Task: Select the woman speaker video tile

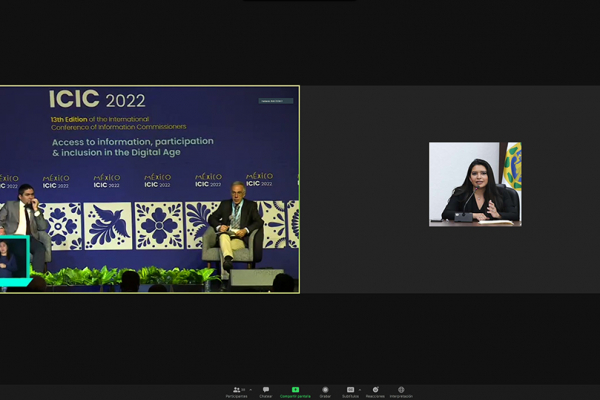Action: 475,184
